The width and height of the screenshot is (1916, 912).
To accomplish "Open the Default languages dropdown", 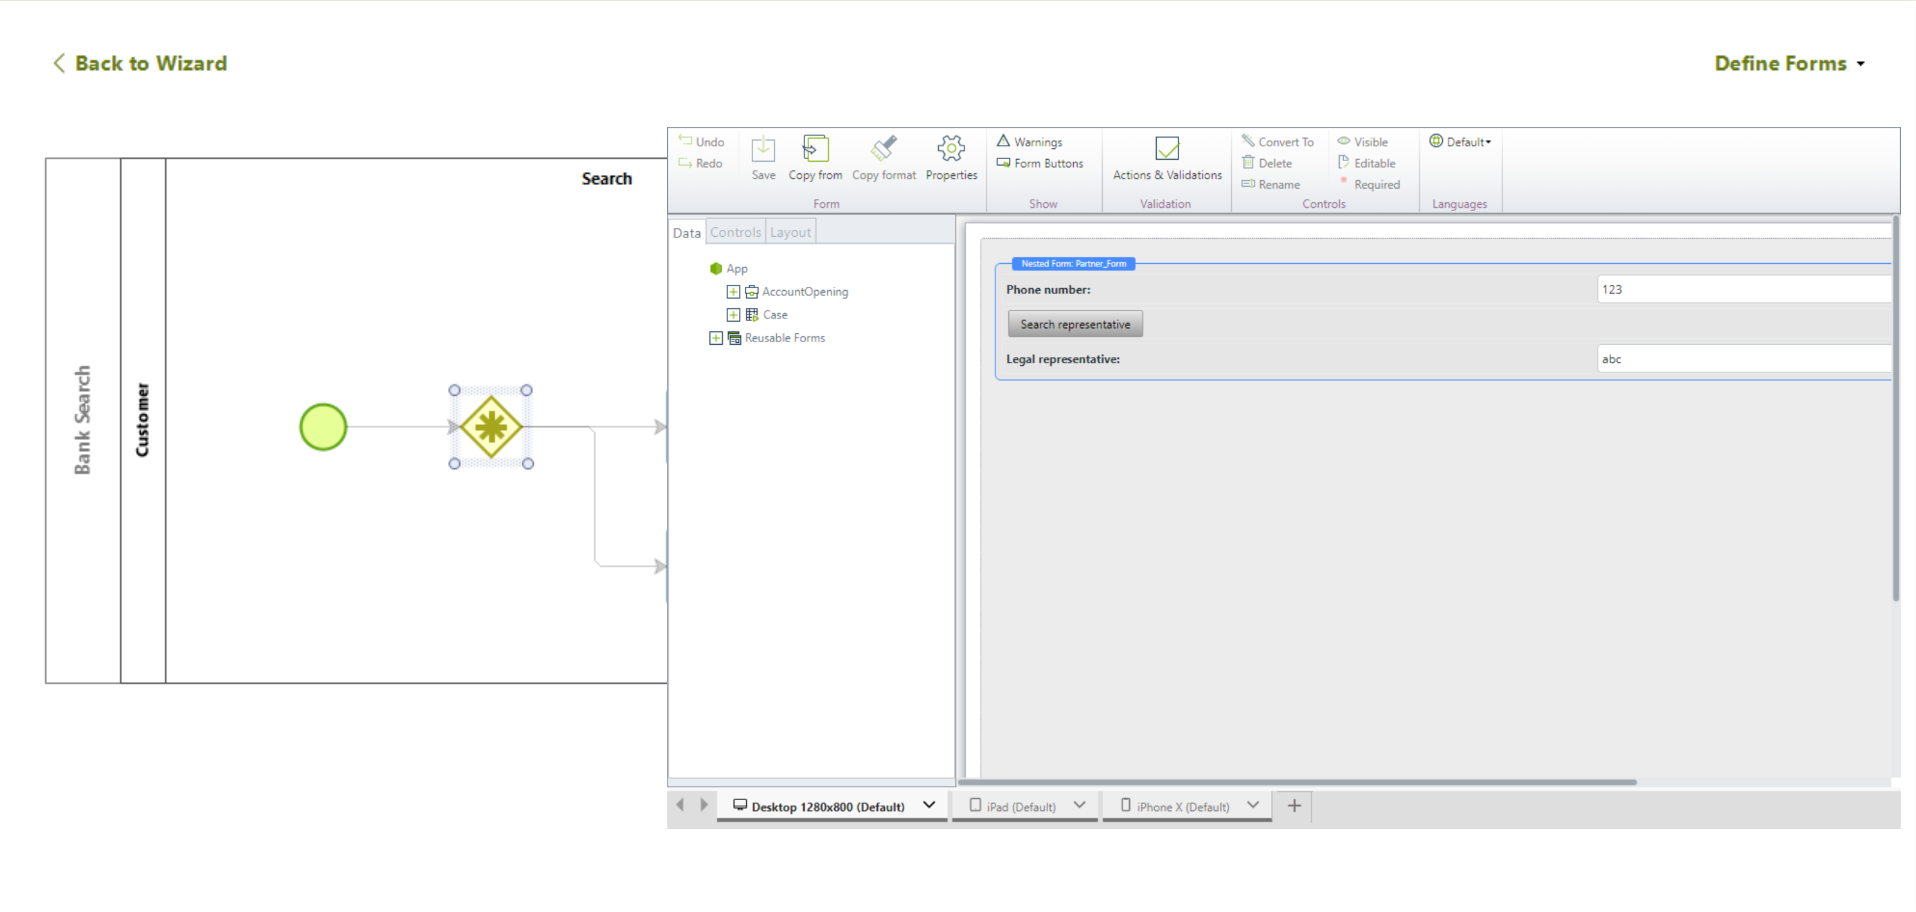I will click(1460, 142).
